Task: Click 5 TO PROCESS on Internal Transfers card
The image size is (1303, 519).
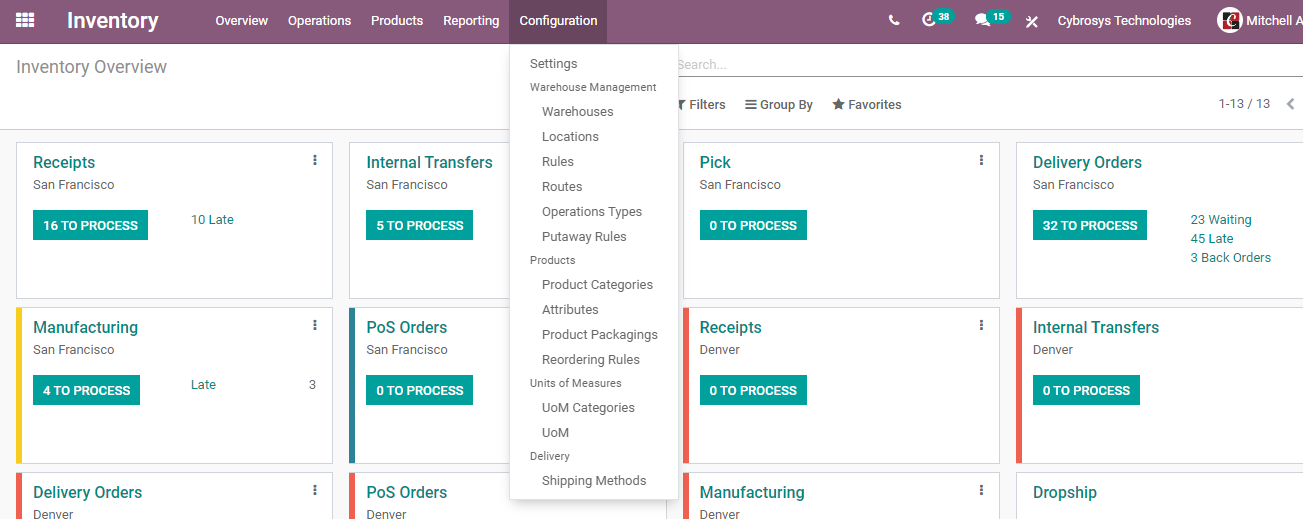Action: [420, 225]
